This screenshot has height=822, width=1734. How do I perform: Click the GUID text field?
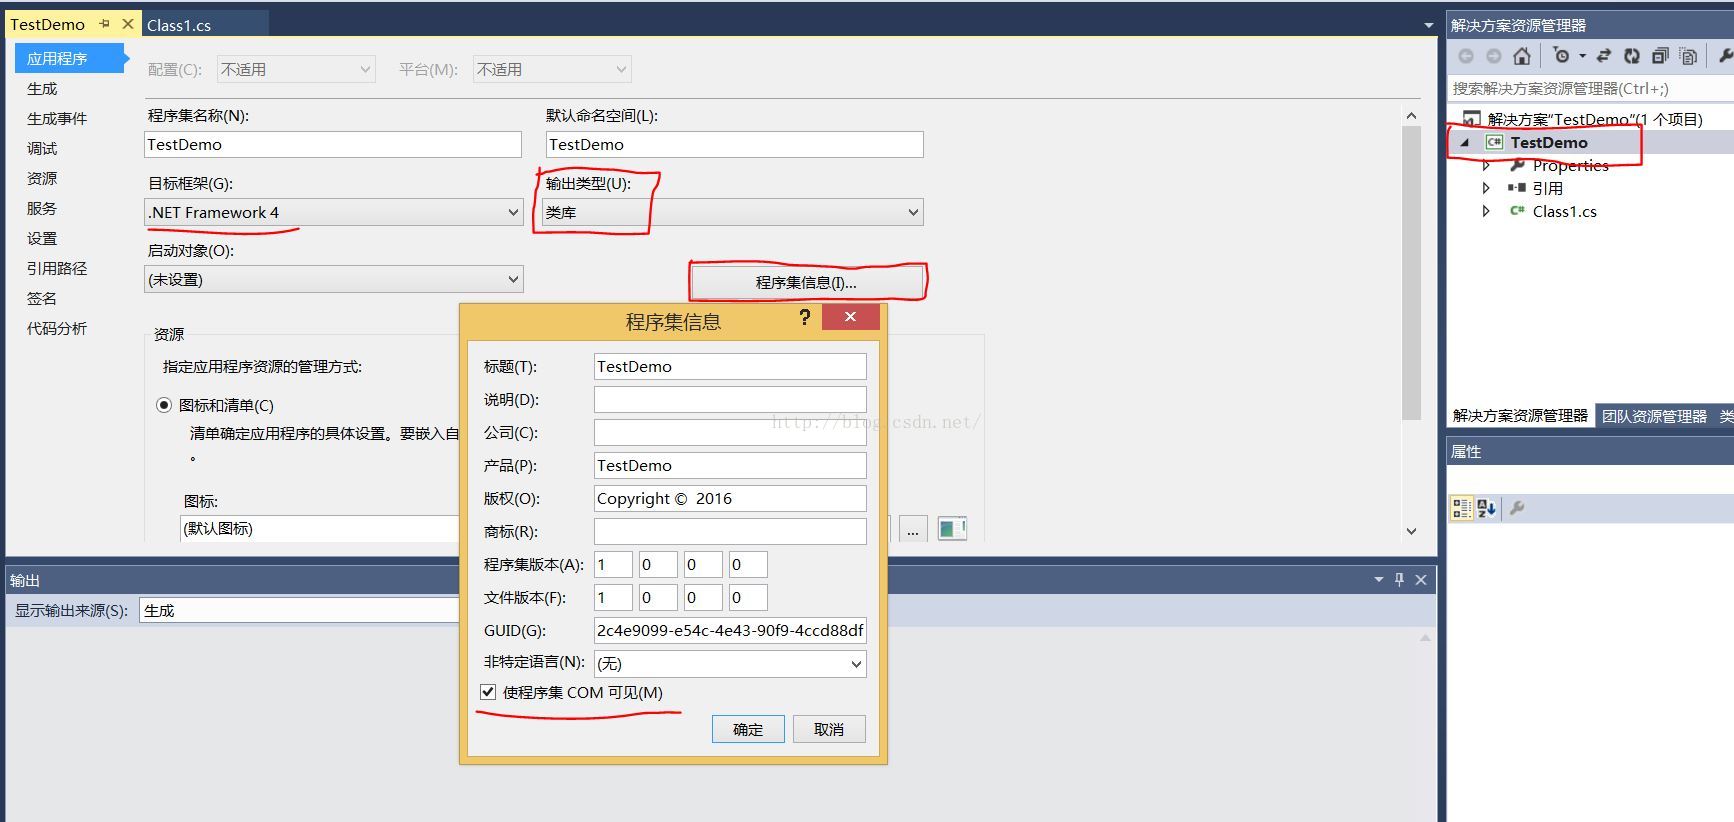point(730,631)
